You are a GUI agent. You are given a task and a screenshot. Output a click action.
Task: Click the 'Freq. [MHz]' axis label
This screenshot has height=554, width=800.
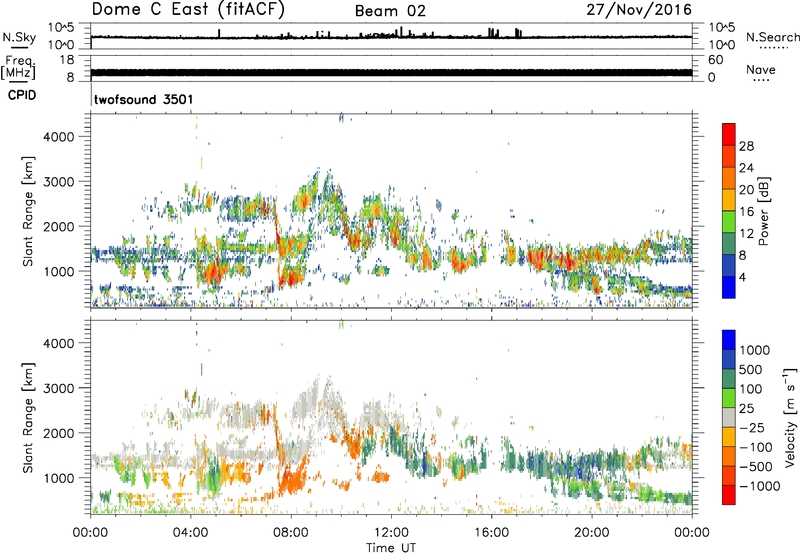click(18, 67)
